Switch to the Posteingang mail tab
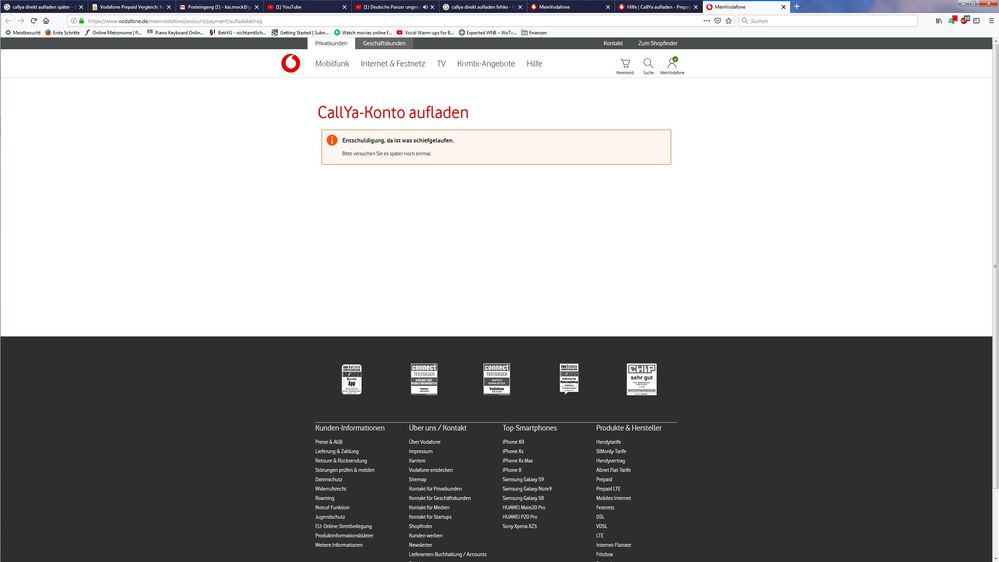This screenshot has width=999, height=562. click(x=219, y=7)
